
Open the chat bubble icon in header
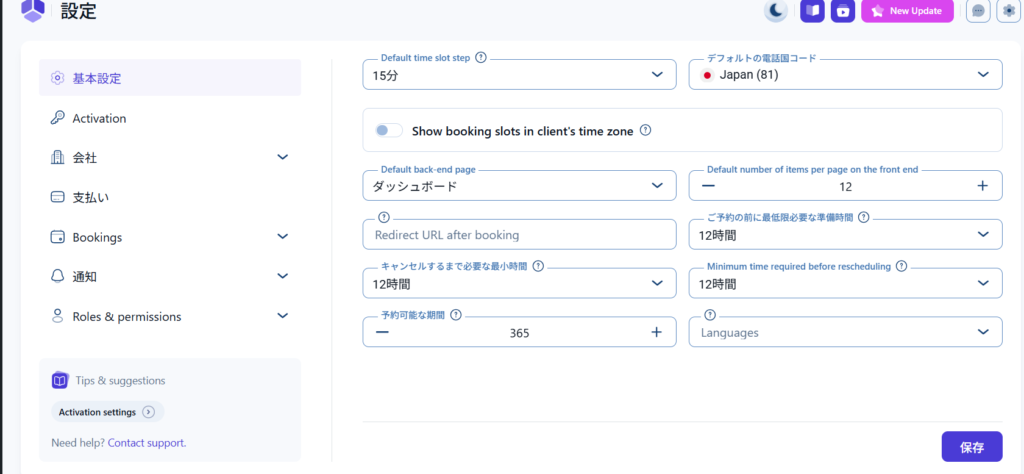click(978, 11)
